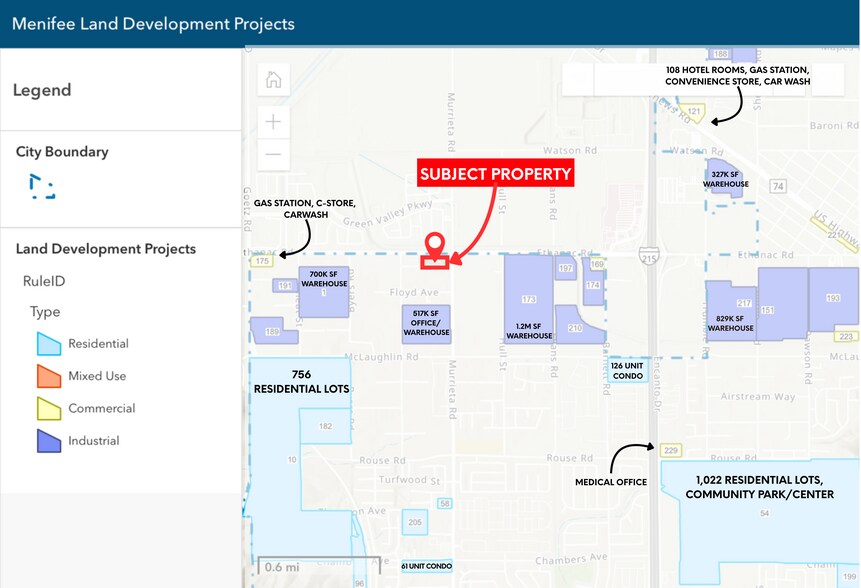Click the Industrial purple legend swatch
This screenshot has height=588, width=861.
click(x=49, y=440)
